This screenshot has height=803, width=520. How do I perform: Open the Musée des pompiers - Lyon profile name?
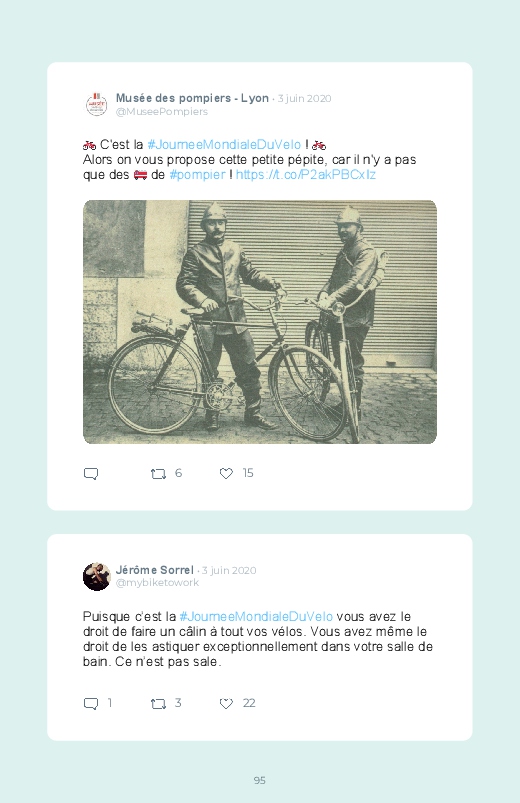(x=192, y=98)
